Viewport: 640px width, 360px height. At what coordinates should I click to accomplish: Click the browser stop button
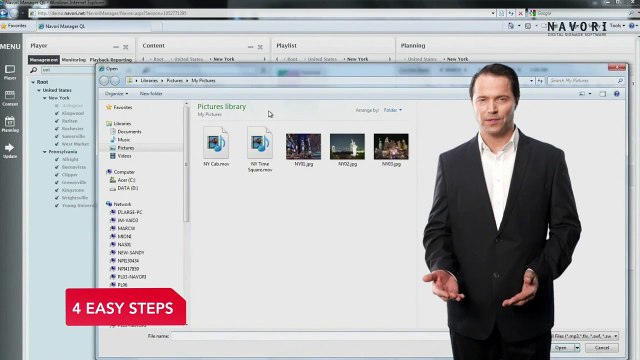(x=520, y=13)
